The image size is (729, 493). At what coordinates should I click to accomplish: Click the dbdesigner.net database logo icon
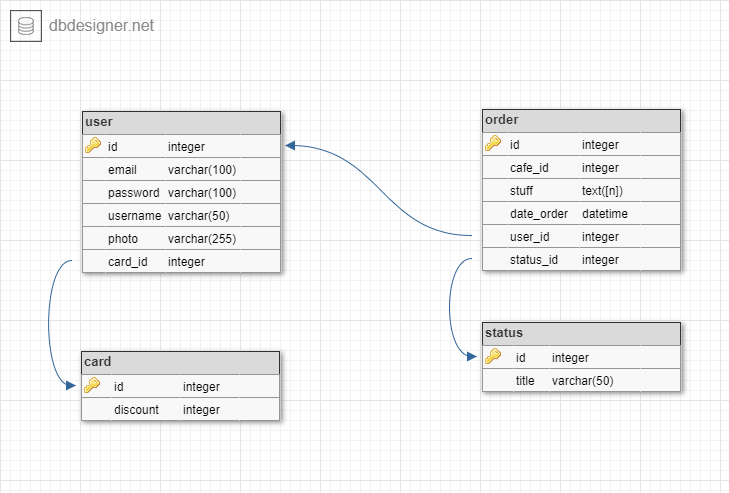(26, 26)
